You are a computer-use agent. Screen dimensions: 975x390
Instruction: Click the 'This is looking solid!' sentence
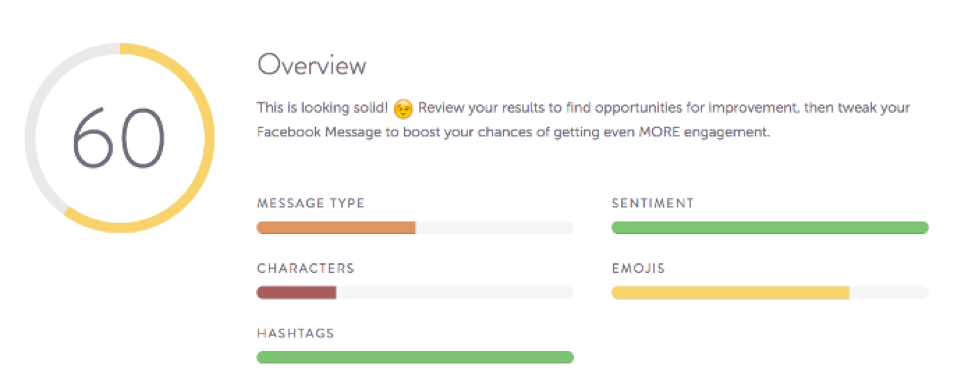pos(323,108)
